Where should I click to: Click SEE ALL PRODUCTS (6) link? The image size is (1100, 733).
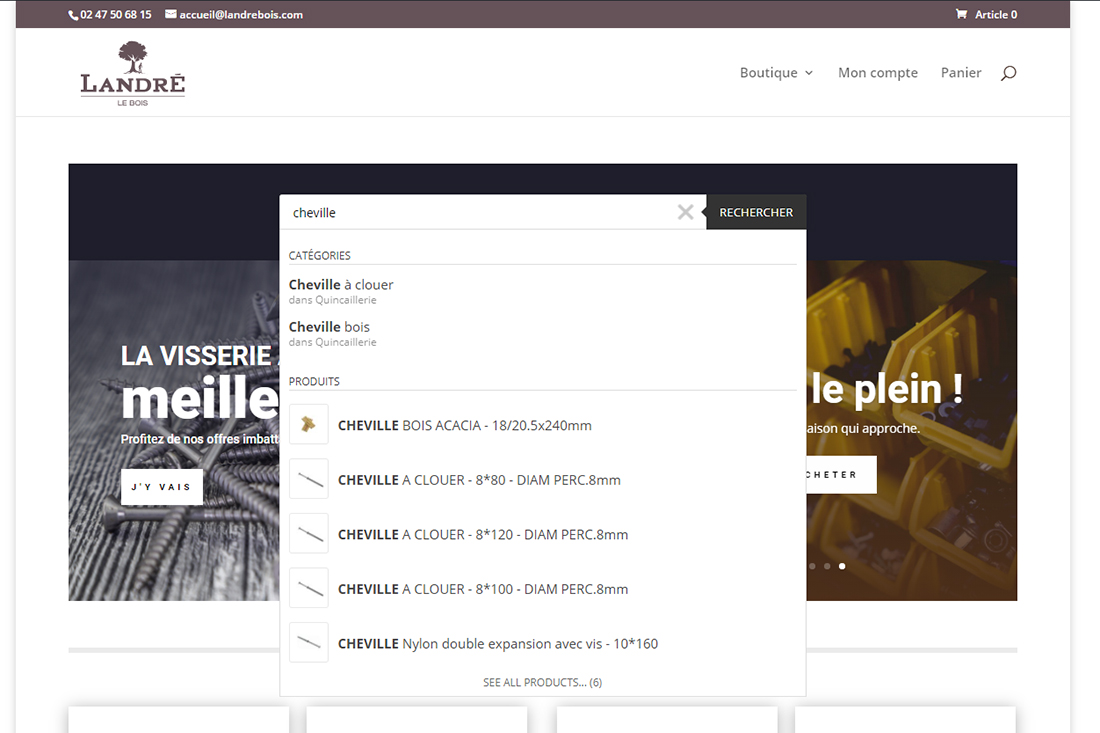(x=542, y=682)
